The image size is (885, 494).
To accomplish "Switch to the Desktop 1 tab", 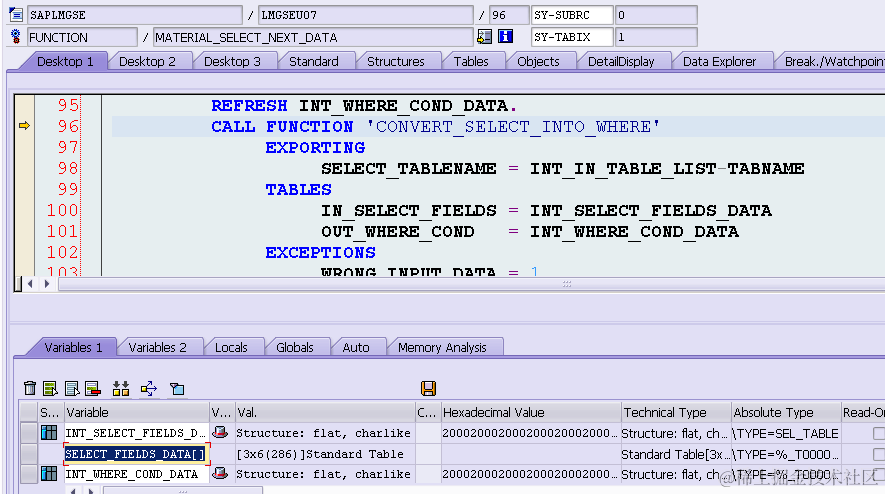I will tap(65, 62).
